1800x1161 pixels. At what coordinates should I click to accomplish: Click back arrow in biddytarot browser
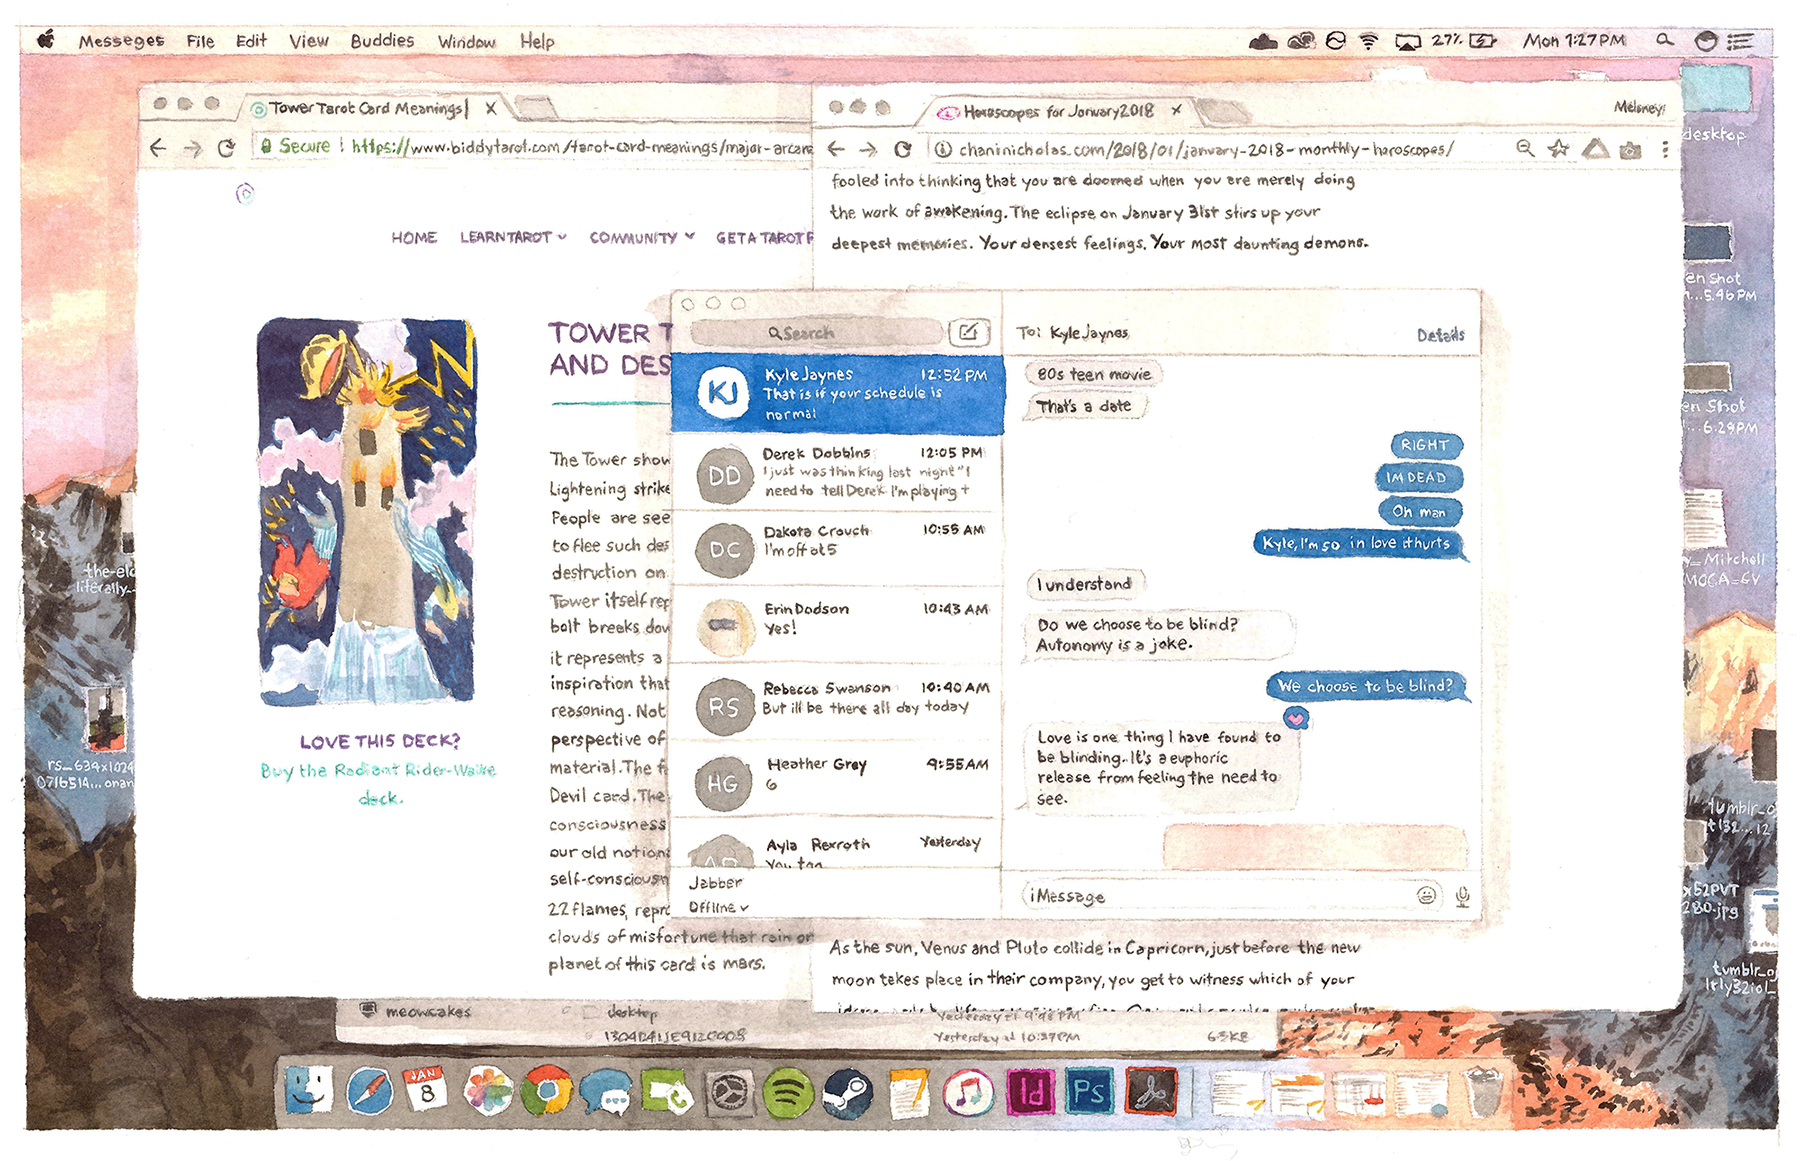[x=158, y=148]
